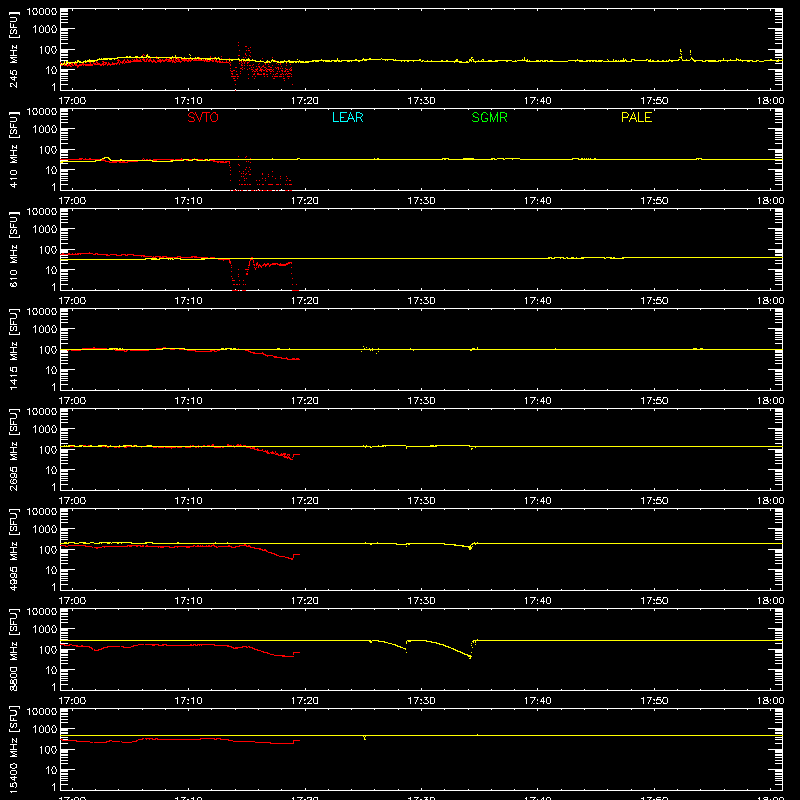The height and width of the screenshot is (800, 800).
Task: Click 18:00 tick label under 8800 MHz plot
Action: click(x=770, y=701)
